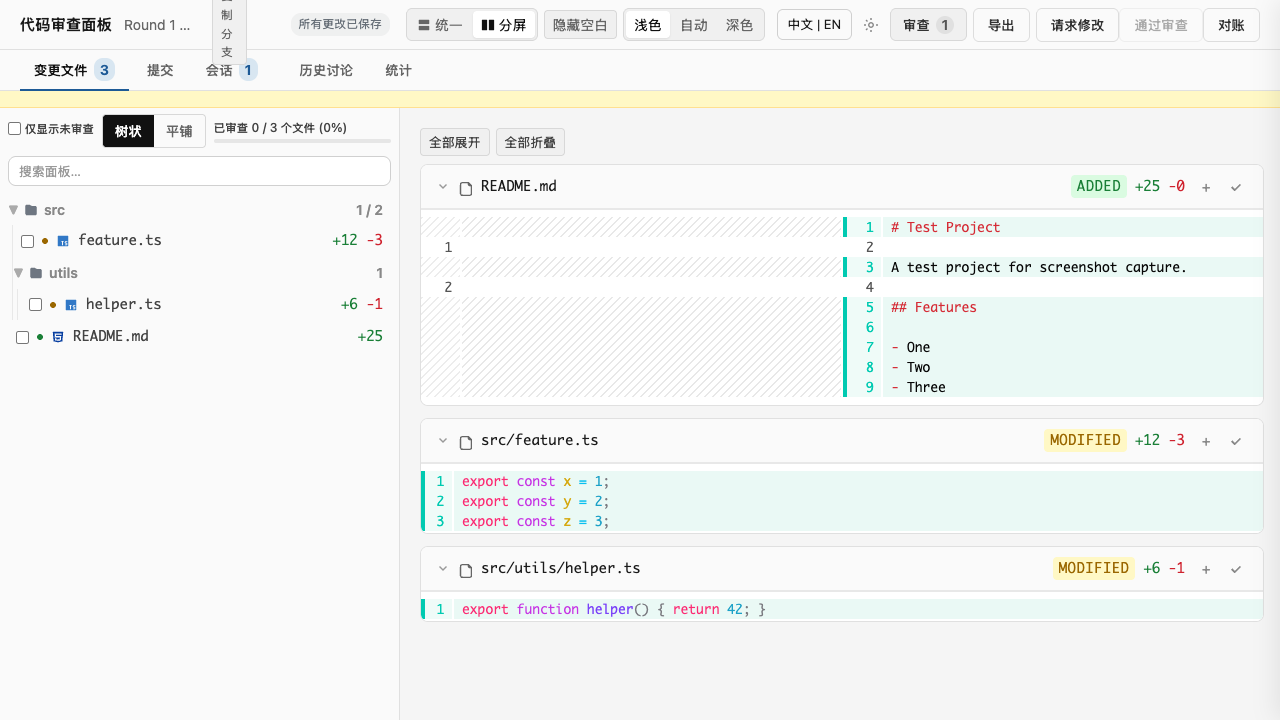This screenshot has height=720, width=1280.
Task: Mark README.md reviewed with checkmark icon
Action: point(1236,187)
